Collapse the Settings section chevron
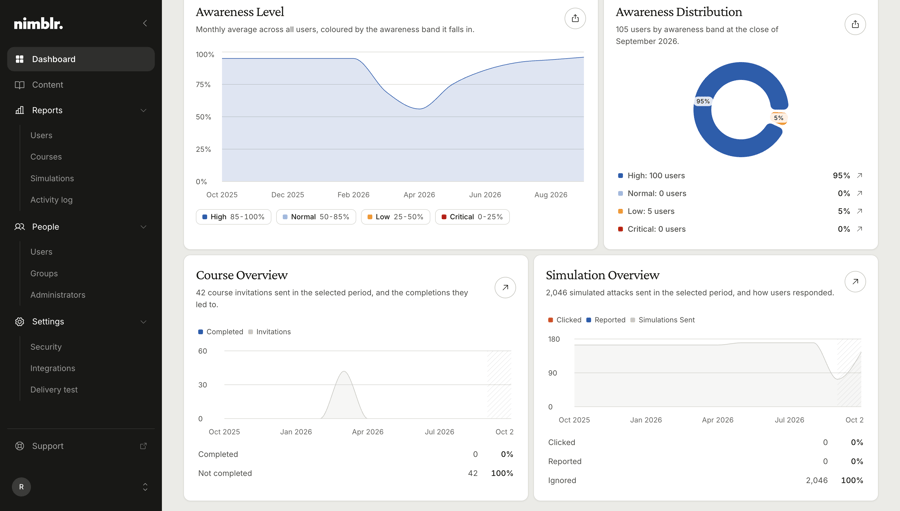900x511 pixels. pyautogui.click(x=143, y=322)
